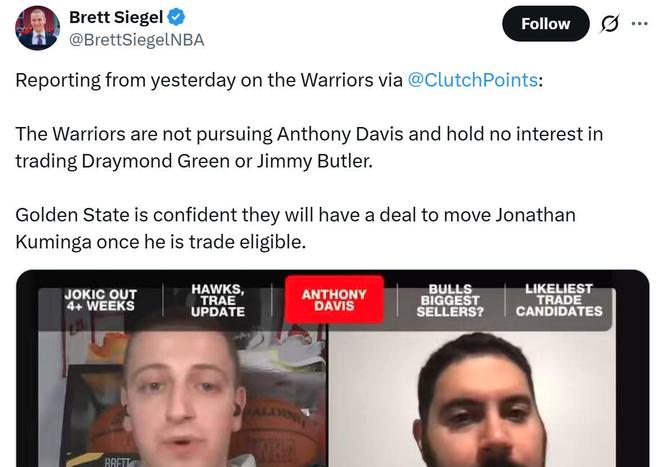The image size is (660, 467).
Task: Open the @BrettSiegelNBA handle
Action: 136,40
